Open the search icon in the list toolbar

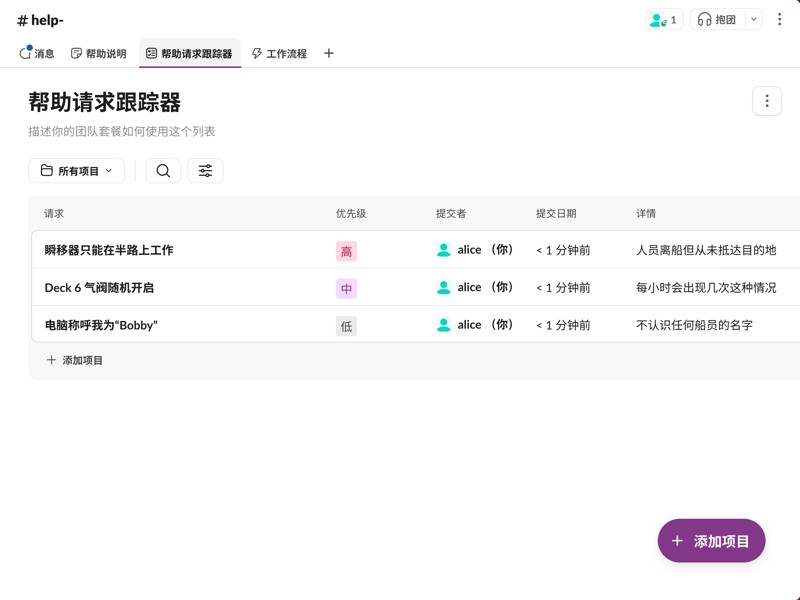coord(163,170)
